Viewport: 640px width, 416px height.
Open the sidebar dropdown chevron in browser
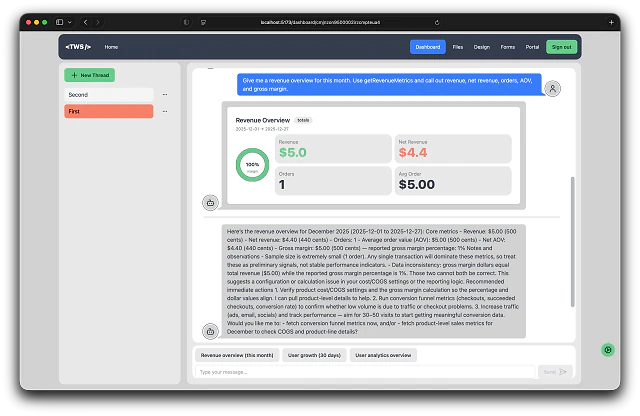coord(70,22)
